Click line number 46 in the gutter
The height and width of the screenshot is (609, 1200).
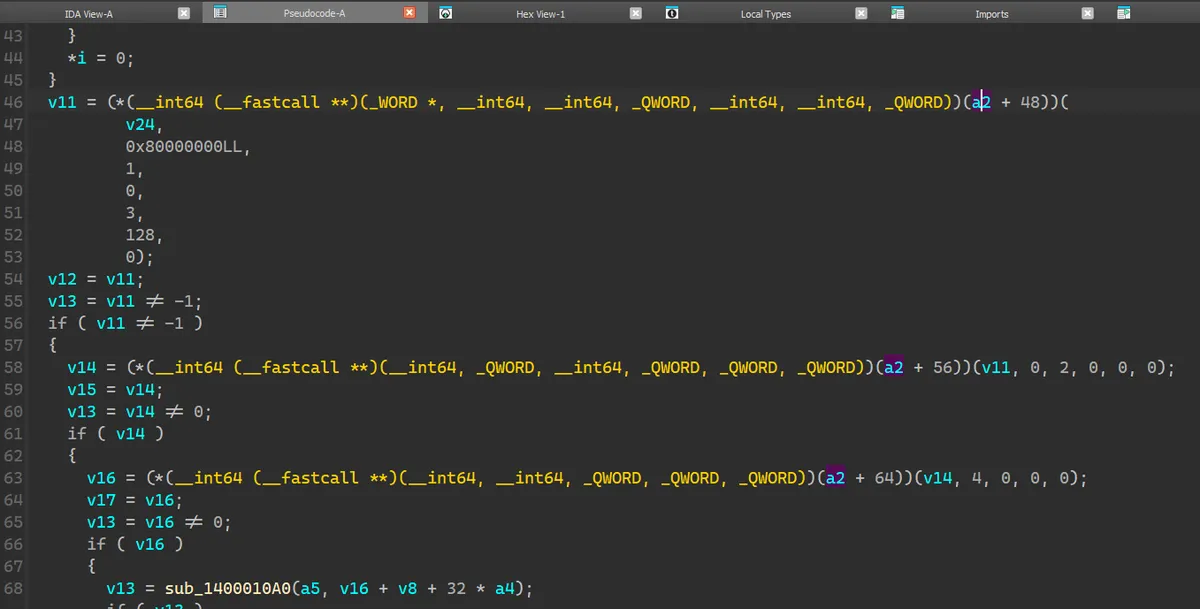(x=14, y=103)
